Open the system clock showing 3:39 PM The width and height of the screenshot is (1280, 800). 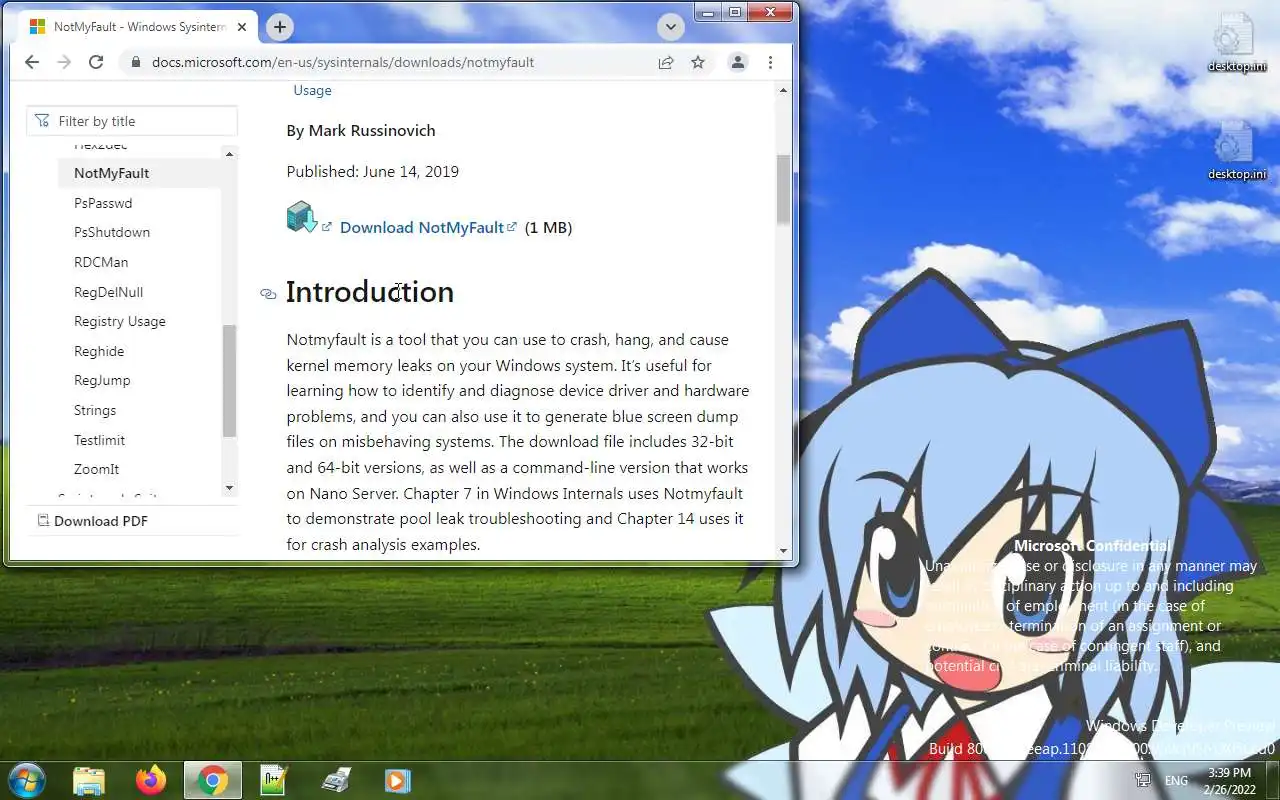tap(1229, 780)
